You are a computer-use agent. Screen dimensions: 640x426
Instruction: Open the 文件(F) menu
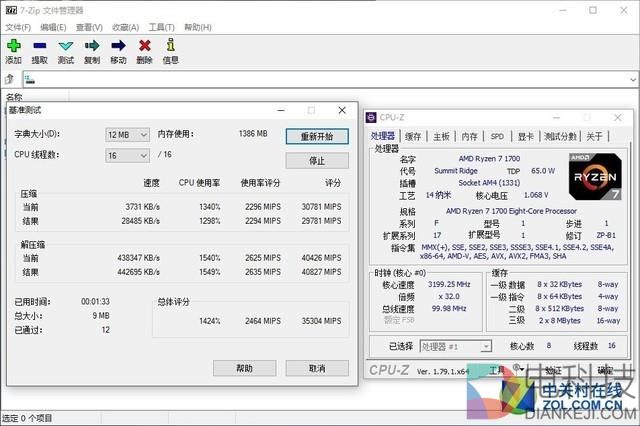click(18, 27)
